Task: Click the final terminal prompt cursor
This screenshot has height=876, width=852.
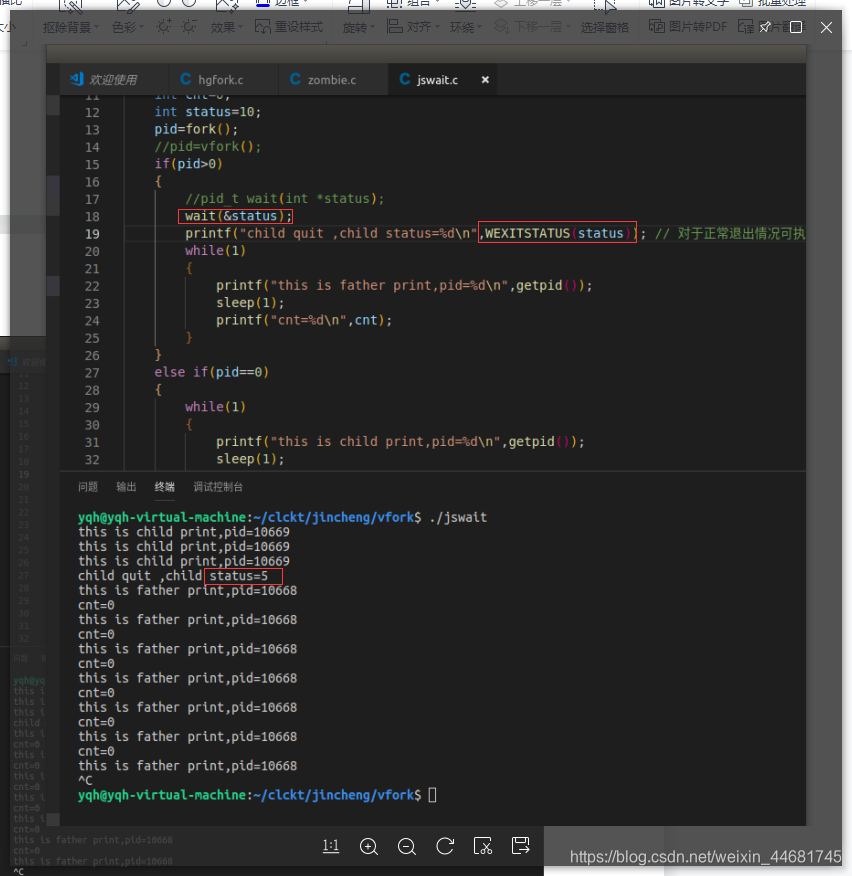Action: tap(432, 794)
